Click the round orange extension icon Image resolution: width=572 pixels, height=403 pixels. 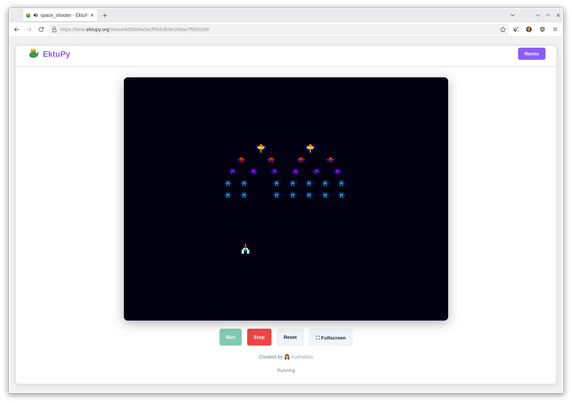(x=529, y=30)
